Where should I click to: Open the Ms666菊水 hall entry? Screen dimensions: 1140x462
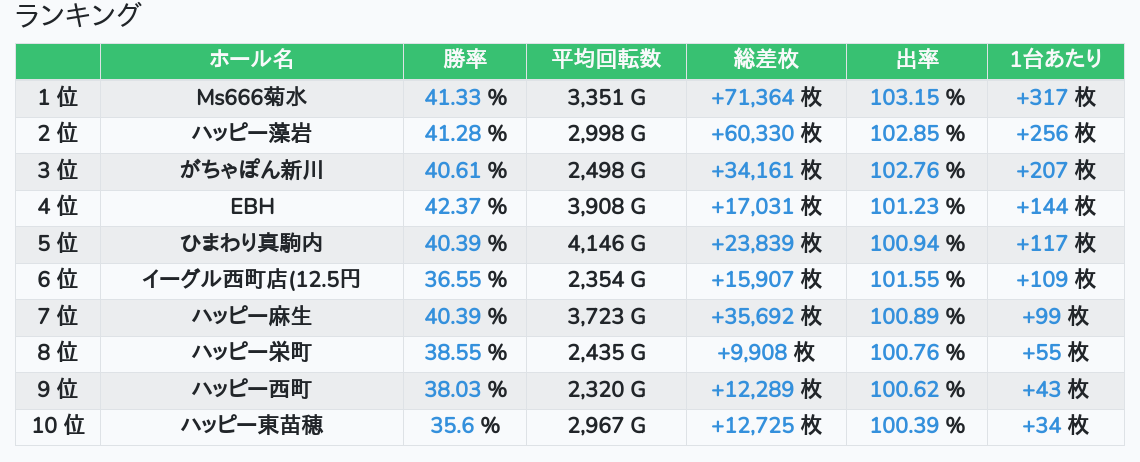[x=252, y=97]
